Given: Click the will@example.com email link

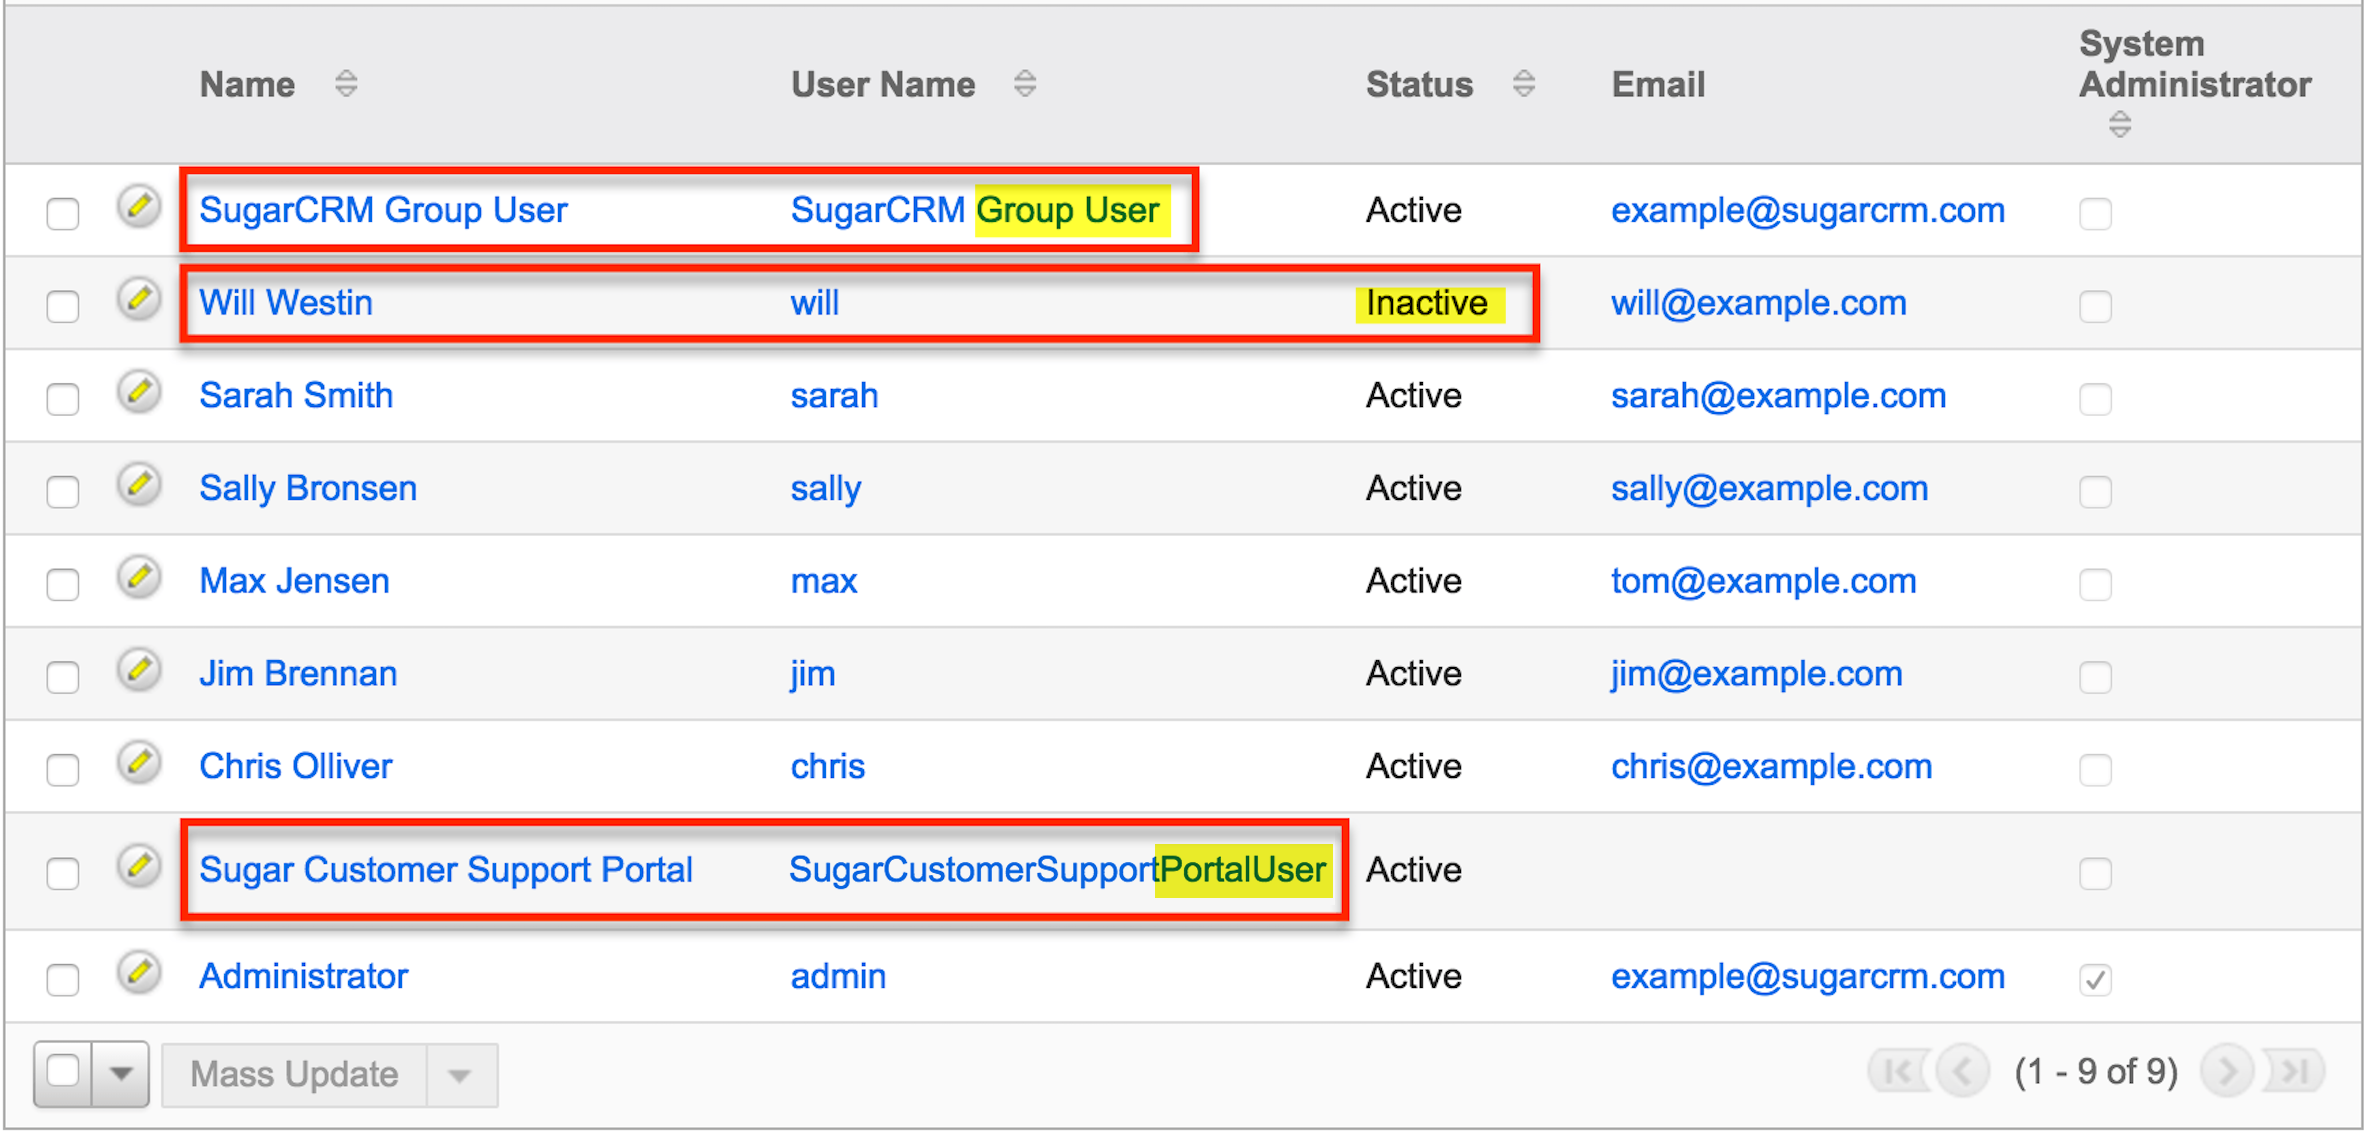Looking at the screenshot, I should [x=1759, y=302].
